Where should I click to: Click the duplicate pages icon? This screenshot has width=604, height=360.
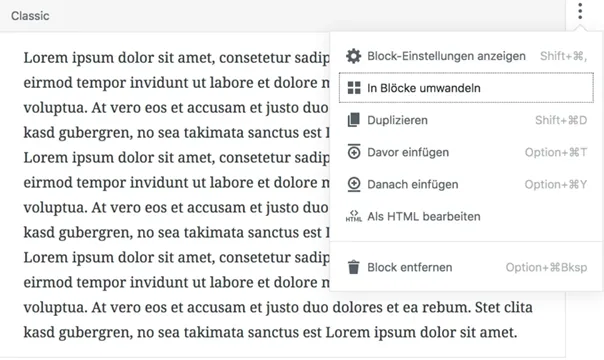(x=354, y=120)
